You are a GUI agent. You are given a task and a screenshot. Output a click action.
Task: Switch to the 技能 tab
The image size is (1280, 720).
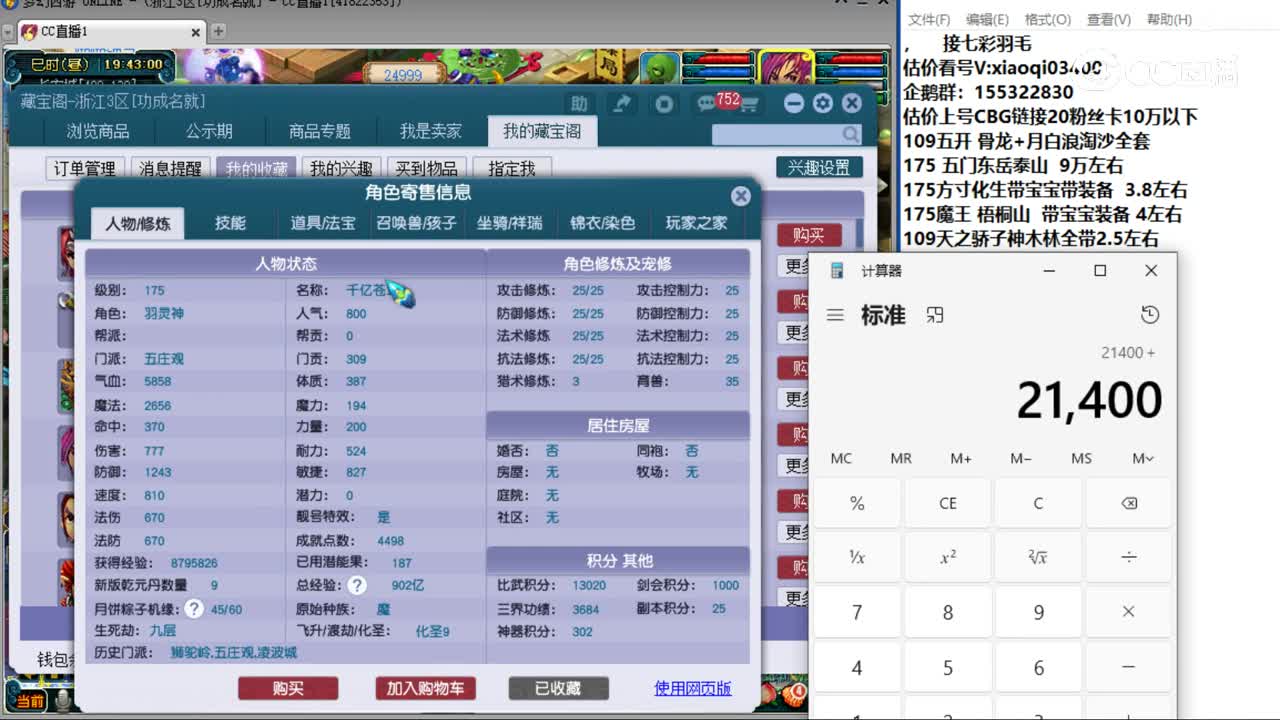[231, 223]
